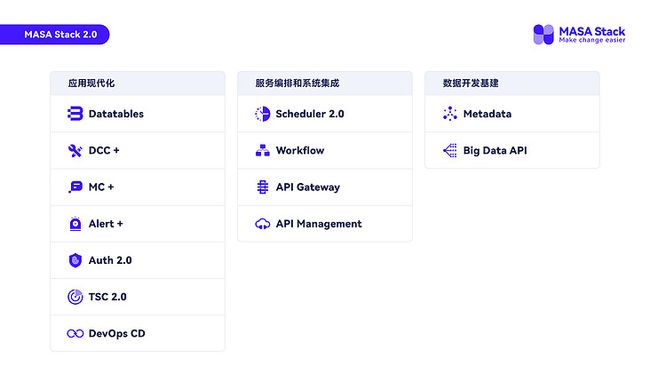This screenshot has width=650, height=366.
Task: Click the MASA Stack logo
Action: [579, 34]
